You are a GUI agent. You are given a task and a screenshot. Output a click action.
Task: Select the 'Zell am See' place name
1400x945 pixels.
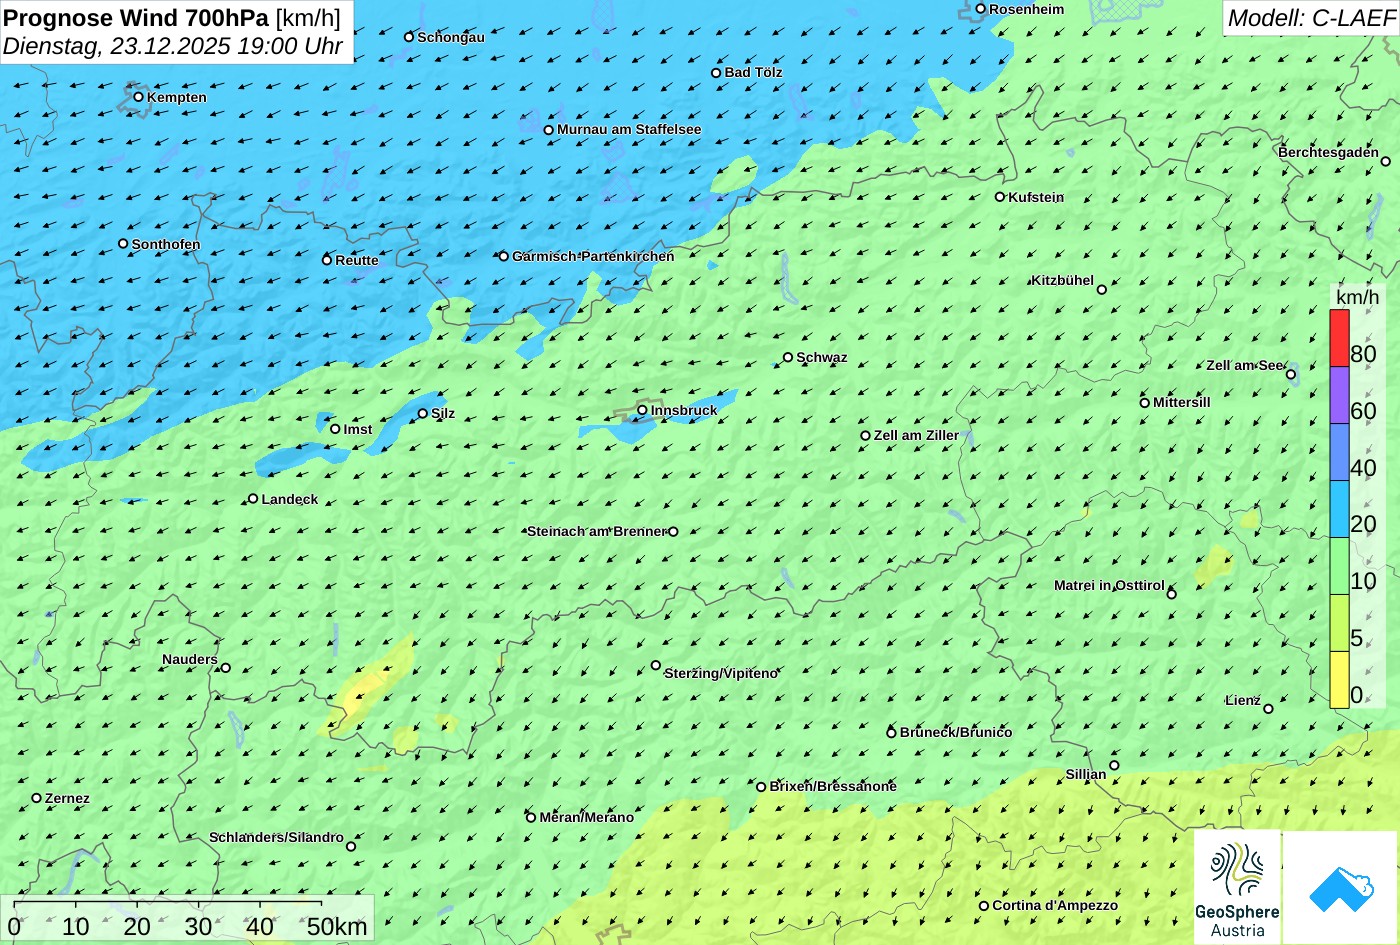pos(1245,365)
